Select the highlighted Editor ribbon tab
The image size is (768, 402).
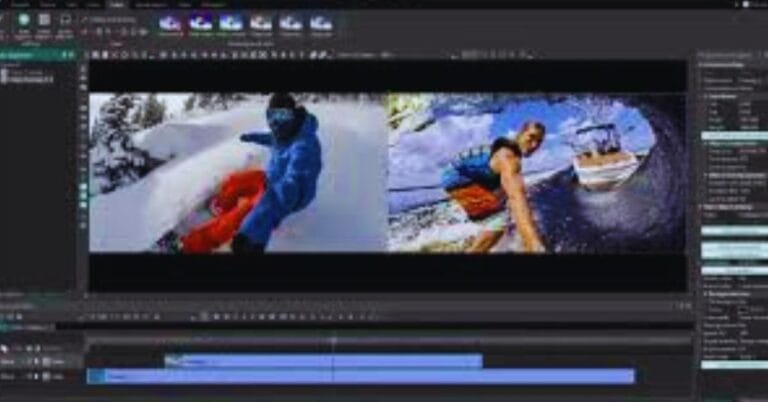(x=117, y=4)
